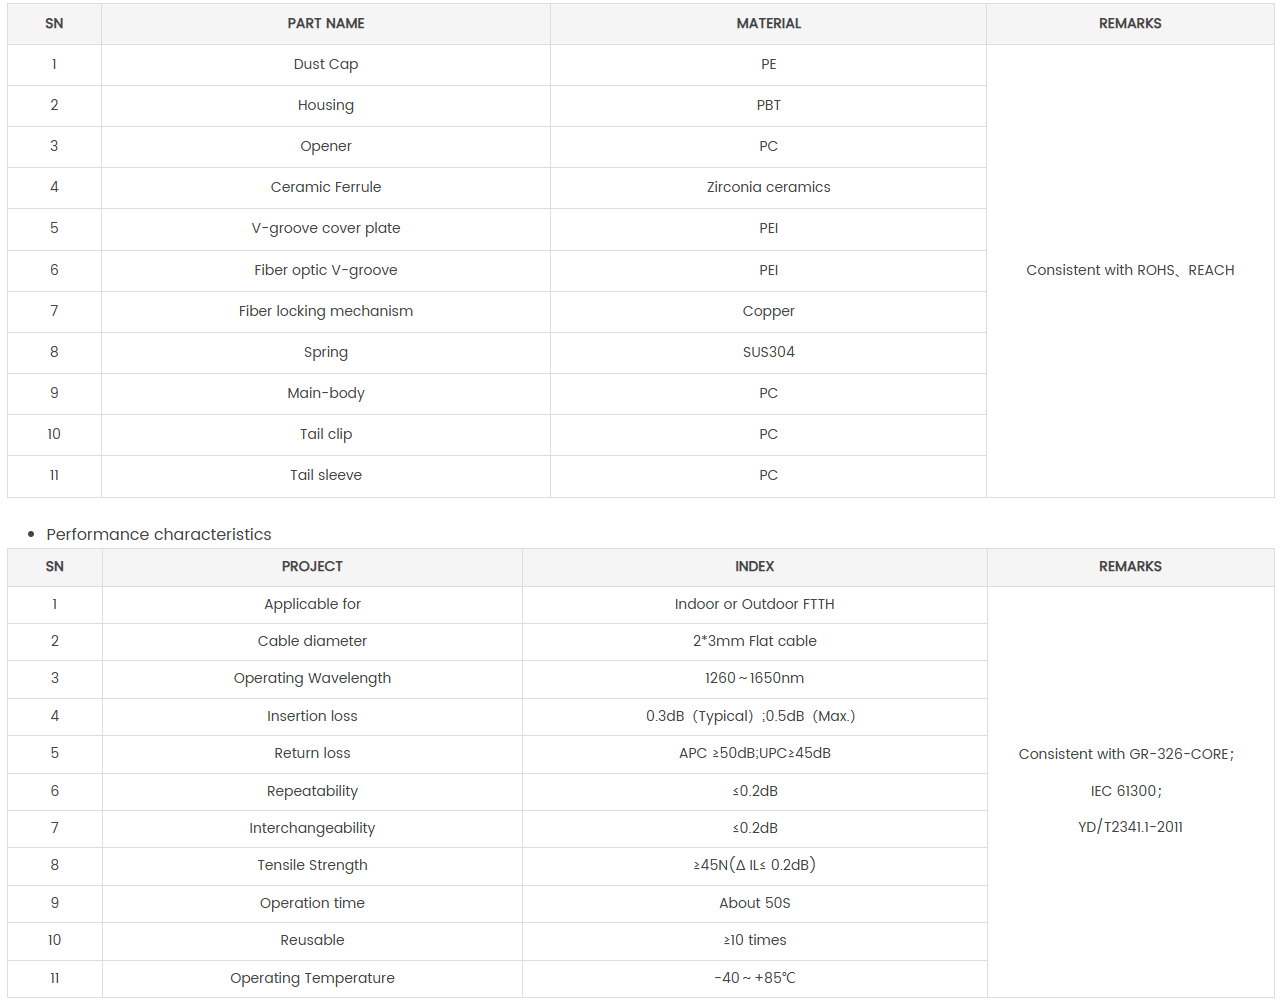Click the Copper material cell
Image resolution: width=1282 pixels, height=1006 pixels.
(768, 311)
